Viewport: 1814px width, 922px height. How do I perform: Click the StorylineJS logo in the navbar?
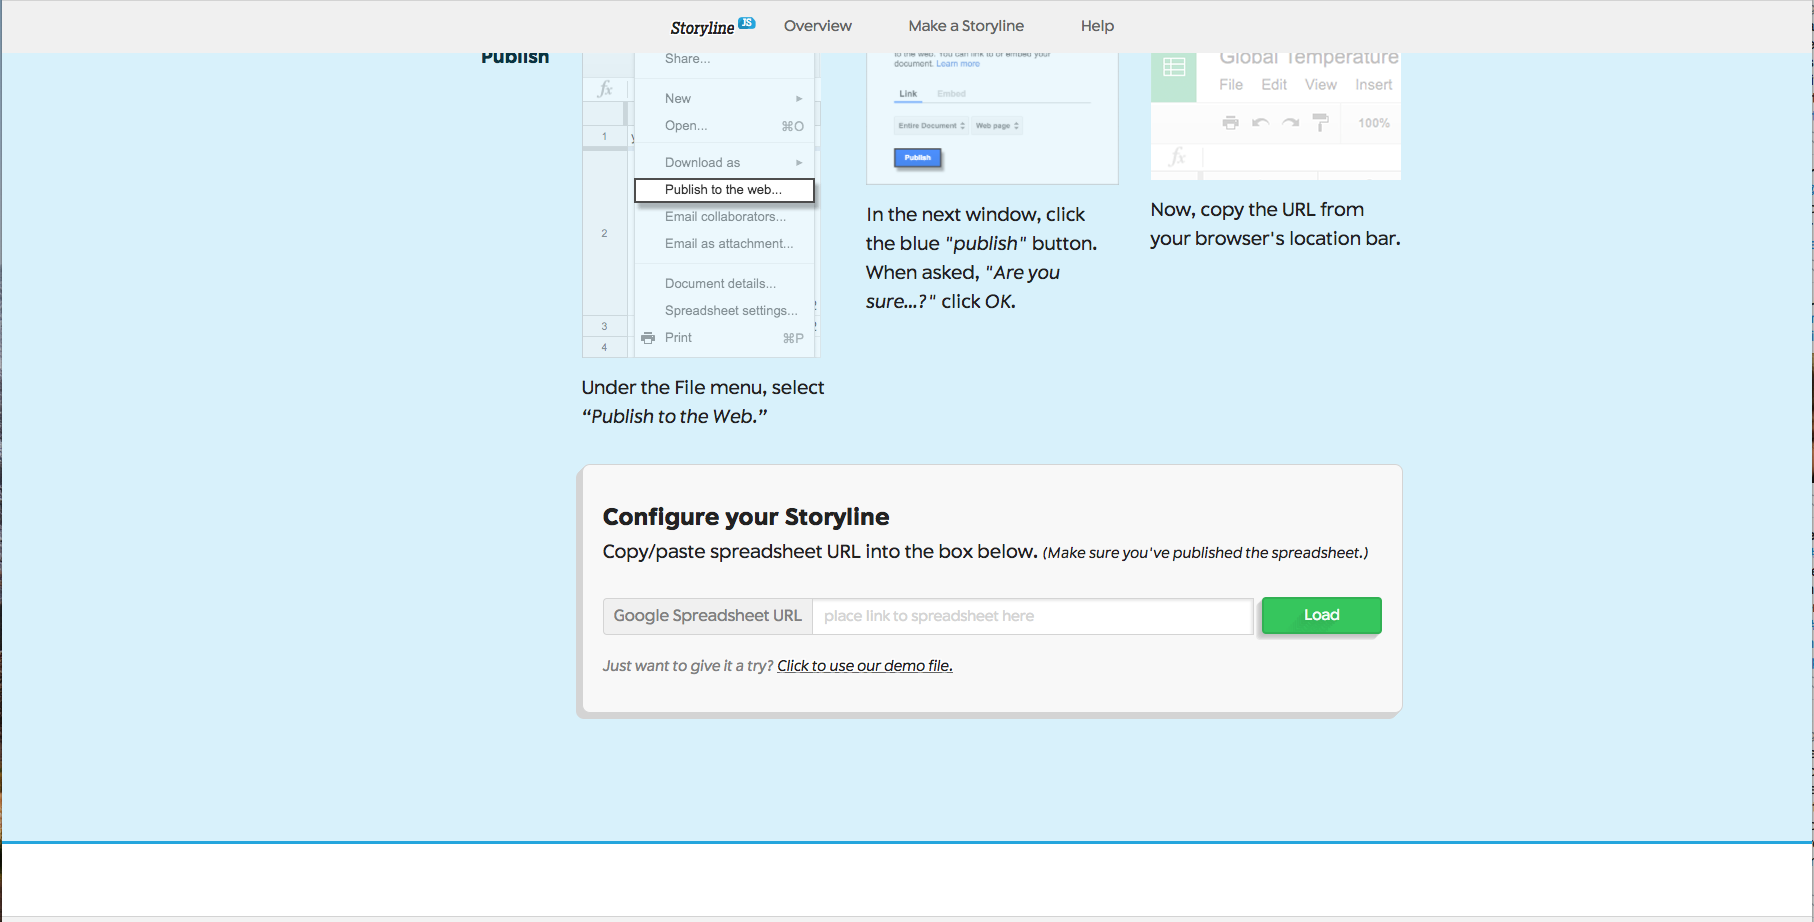pyautogui.click(x=712, y=27)
